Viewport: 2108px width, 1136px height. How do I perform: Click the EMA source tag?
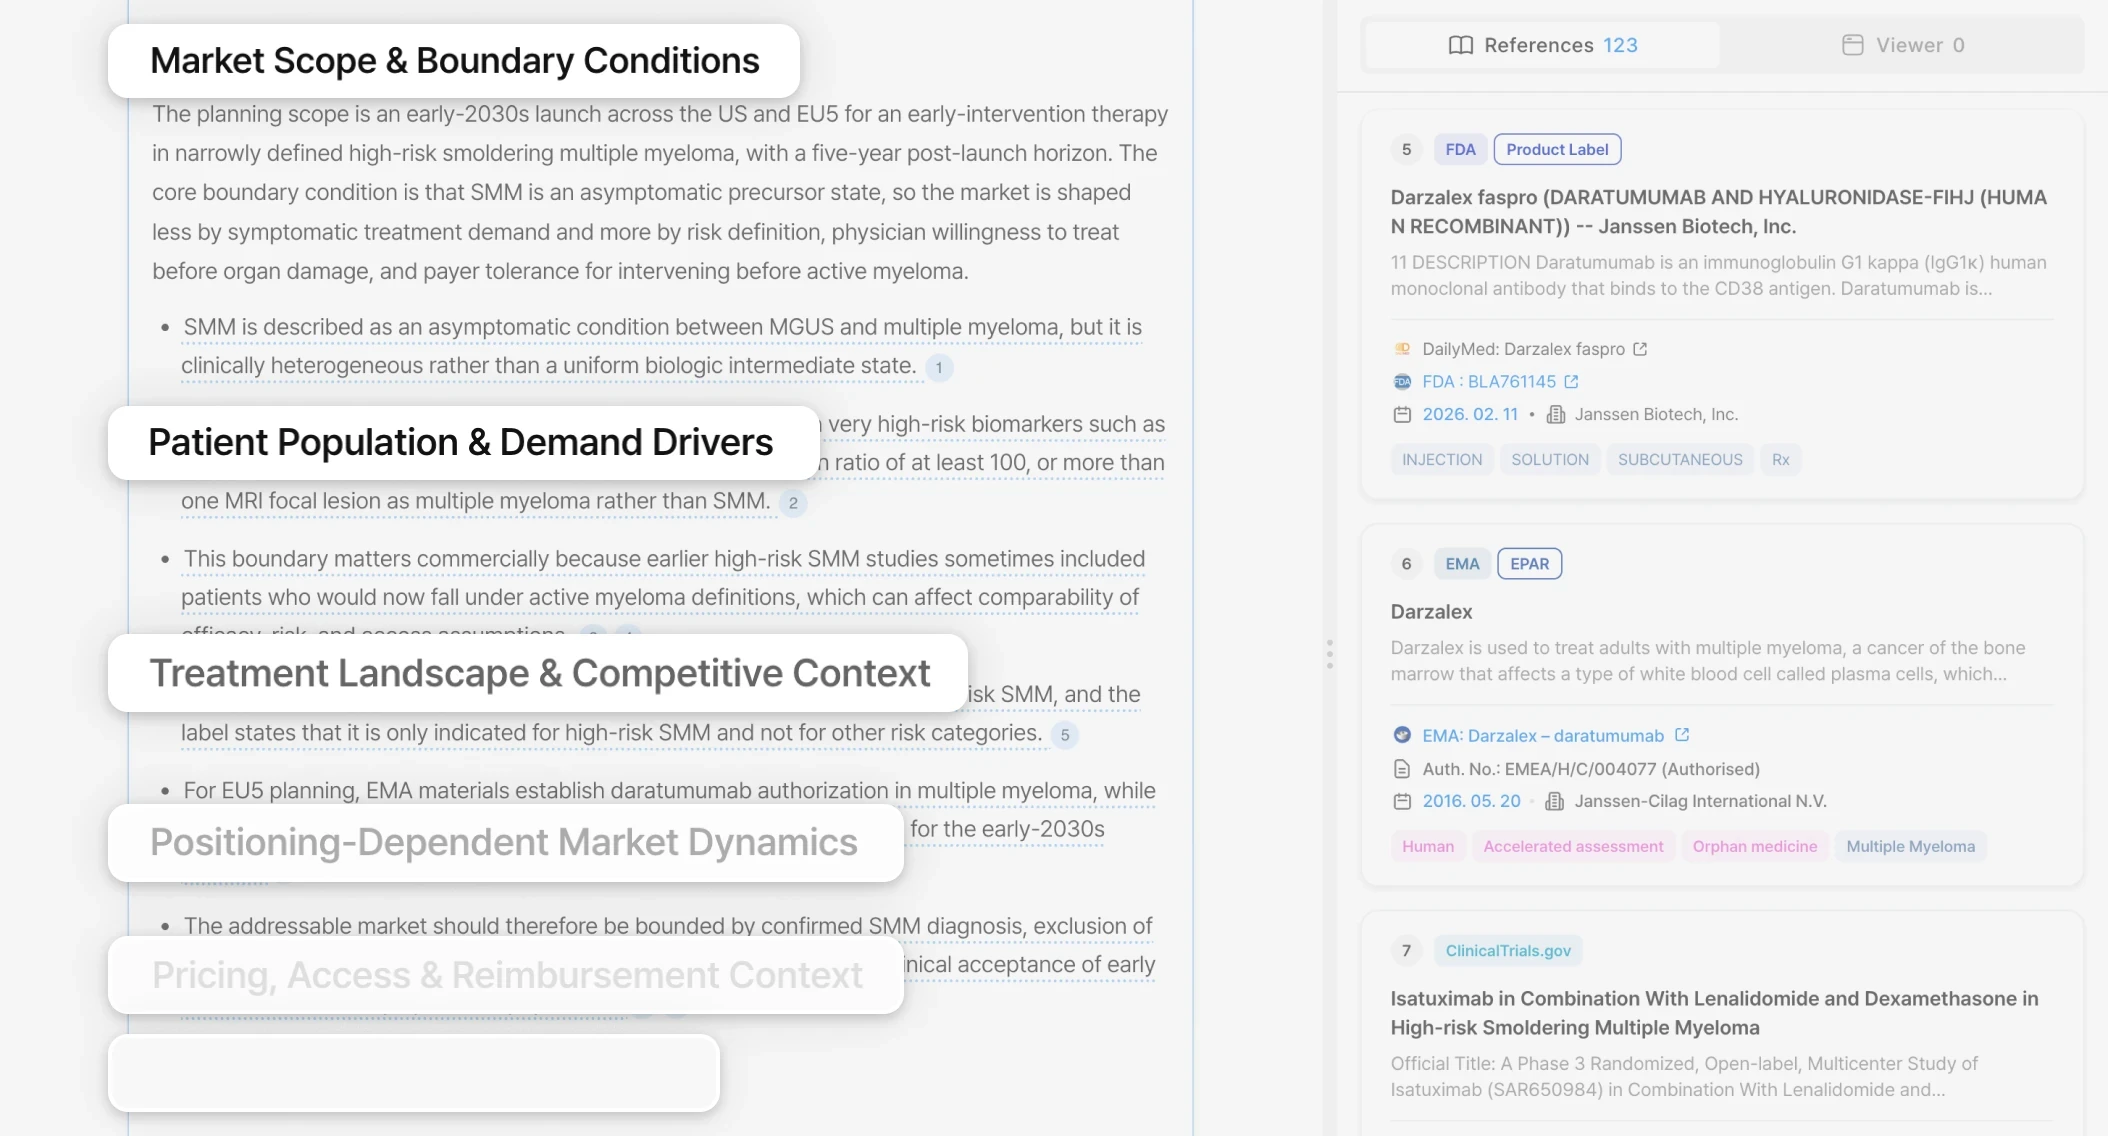[1462, 564]
